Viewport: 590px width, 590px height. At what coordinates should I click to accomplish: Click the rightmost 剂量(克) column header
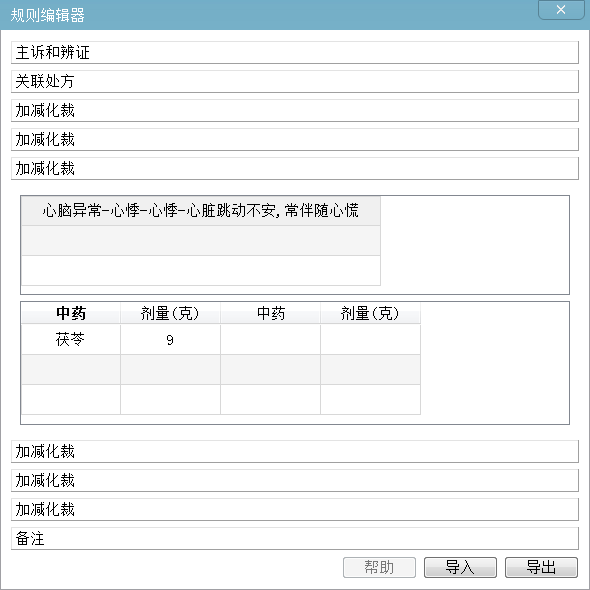coord(370,313)
